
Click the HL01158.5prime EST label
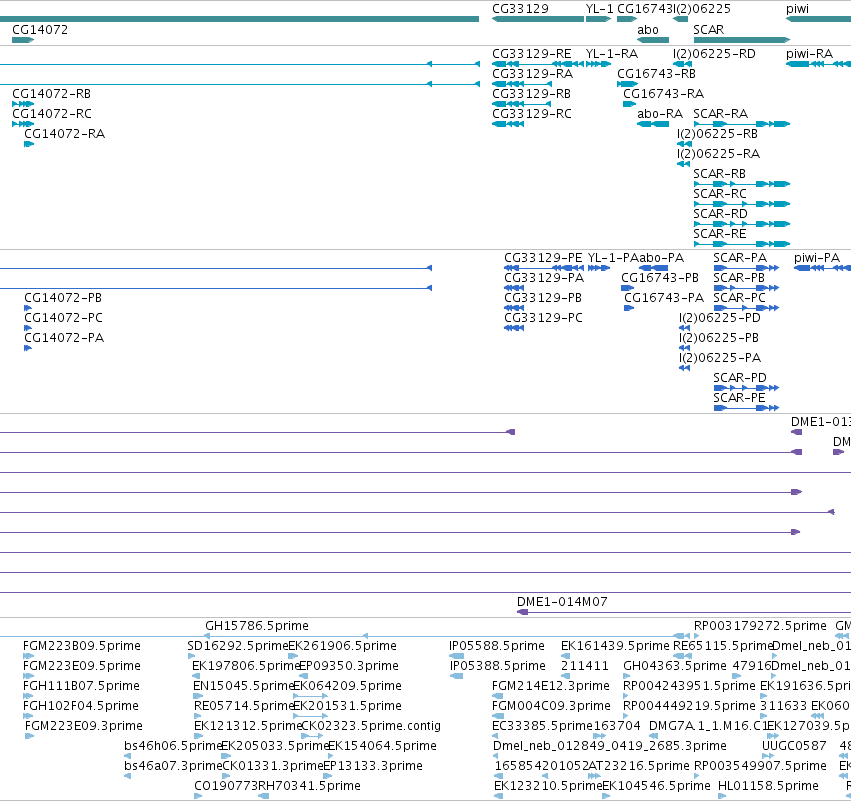coord(768,786)
